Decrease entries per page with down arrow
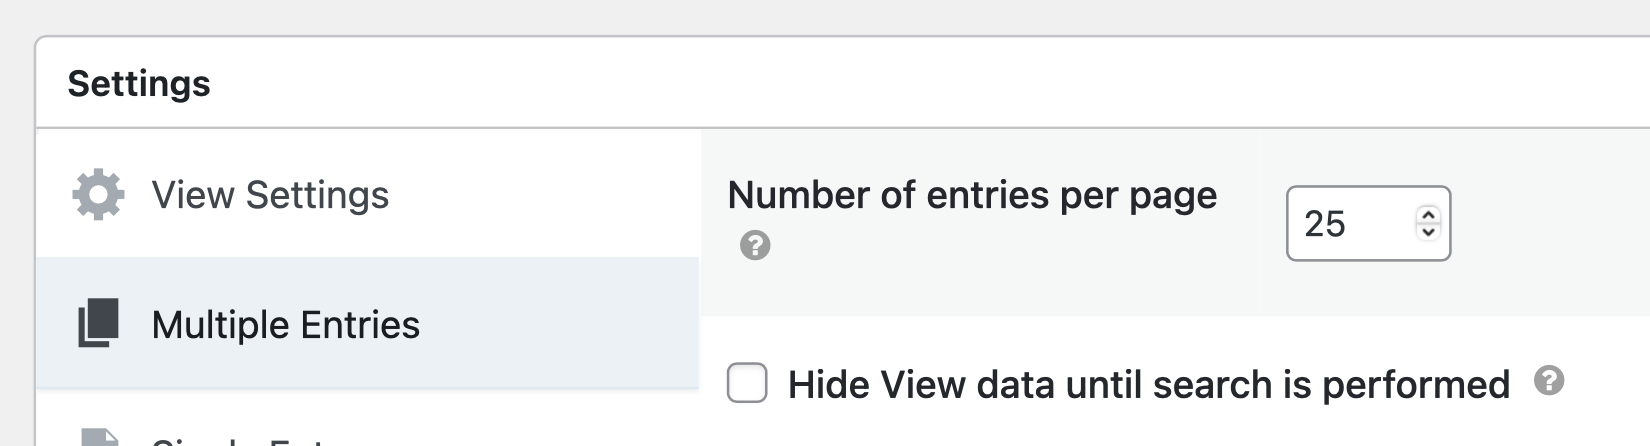The width and height of the screenshot is (1650, 446). point(1428,232)
